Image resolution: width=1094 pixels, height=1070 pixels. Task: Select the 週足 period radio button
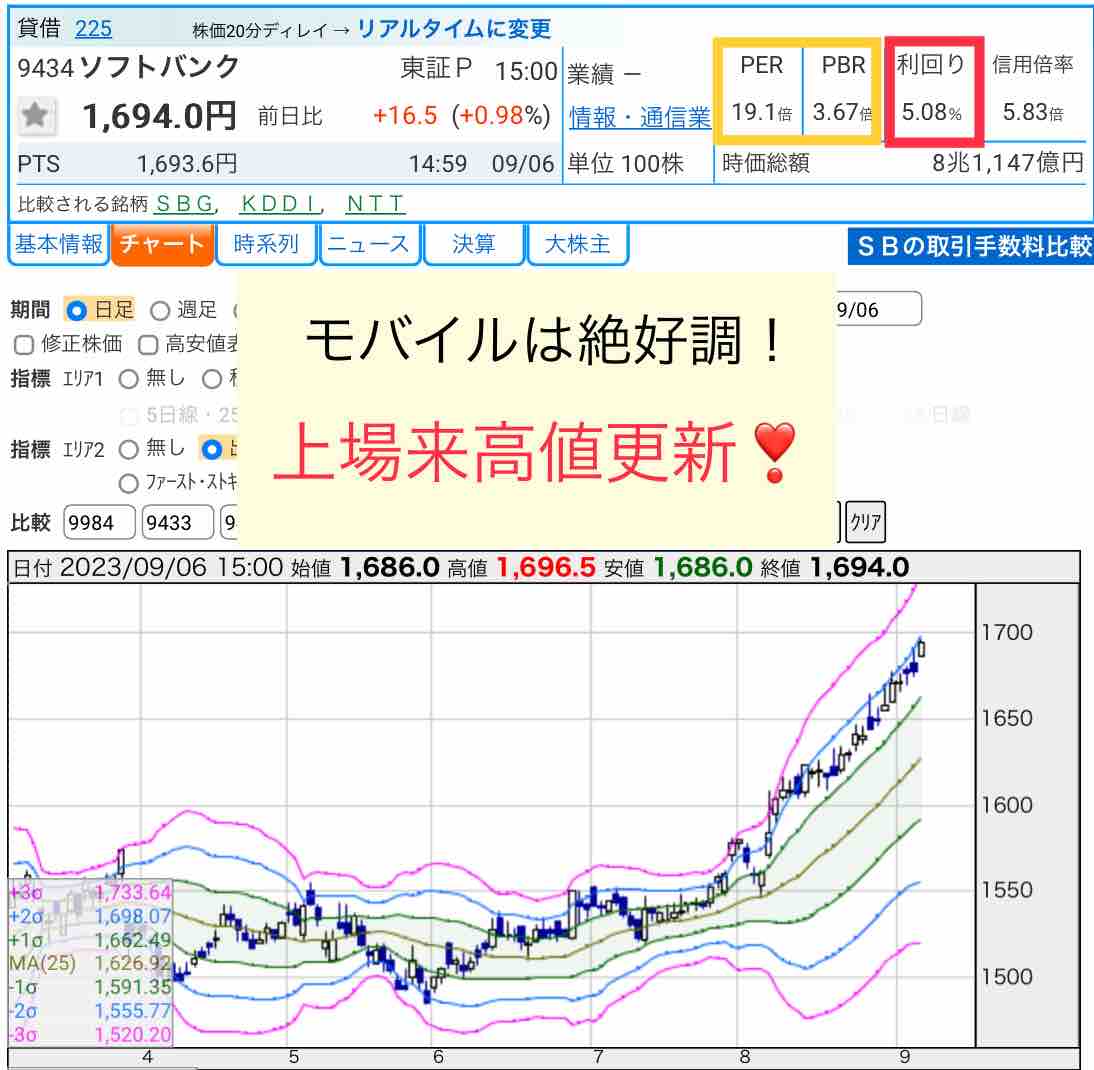[x=160, y=310]
